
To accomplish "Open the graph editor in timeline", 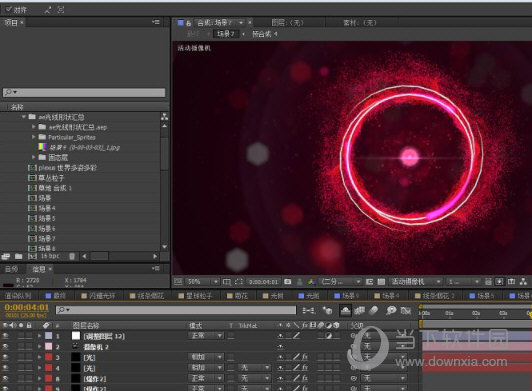I will pyautogui.click(x=405, y=310).
